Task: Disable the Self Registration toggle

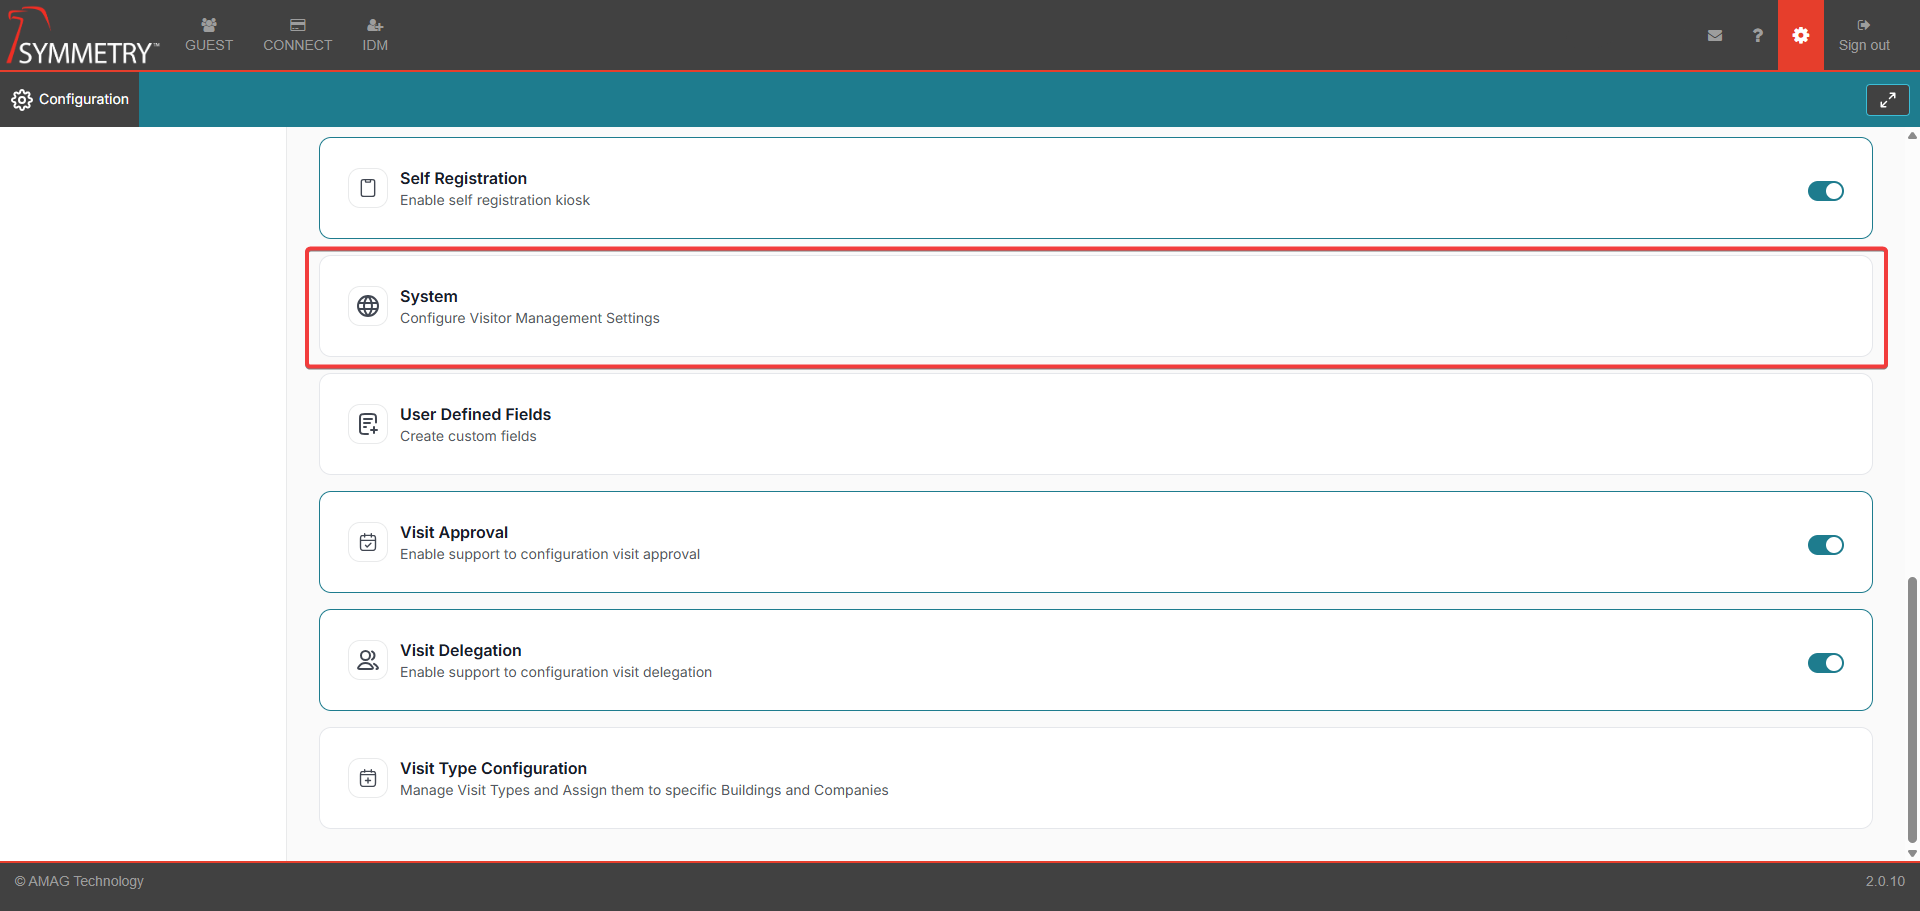Action: [x=1825, y=191]
